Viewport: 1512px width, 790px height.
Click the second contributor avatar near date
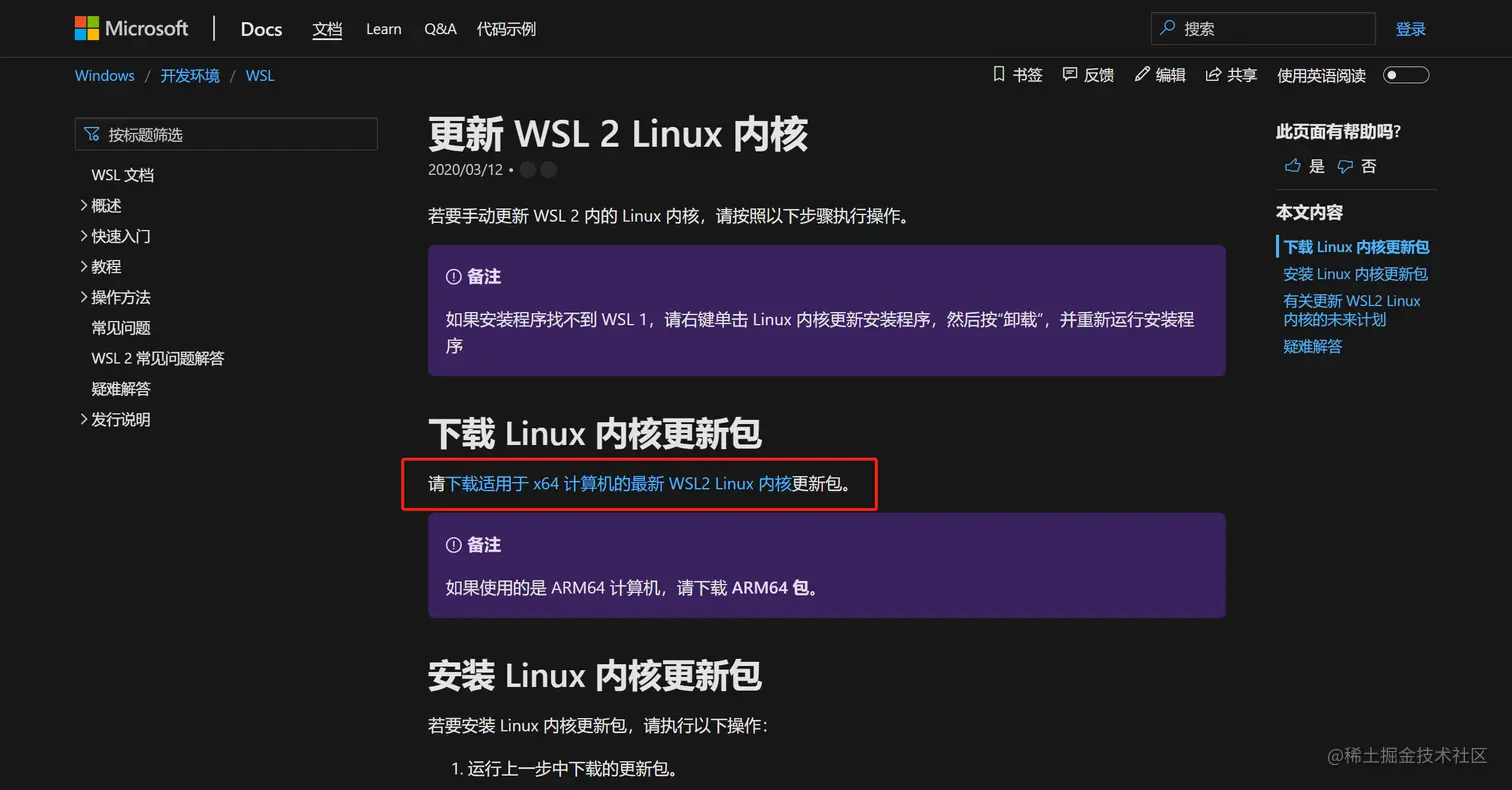[548, 170]
